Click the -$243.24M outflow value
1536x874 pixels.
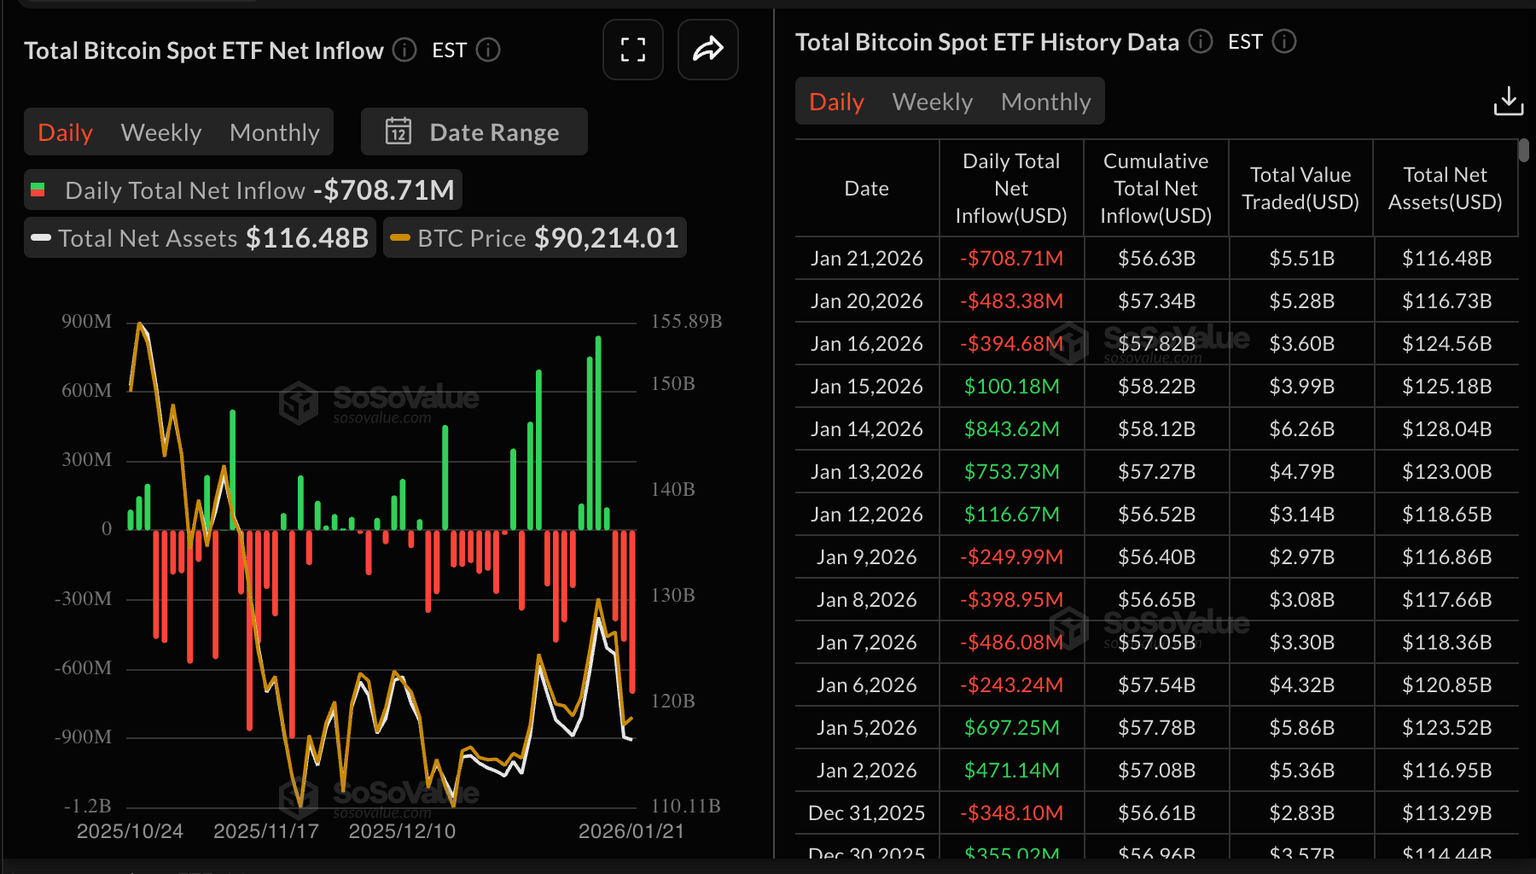pos(1011,685)
